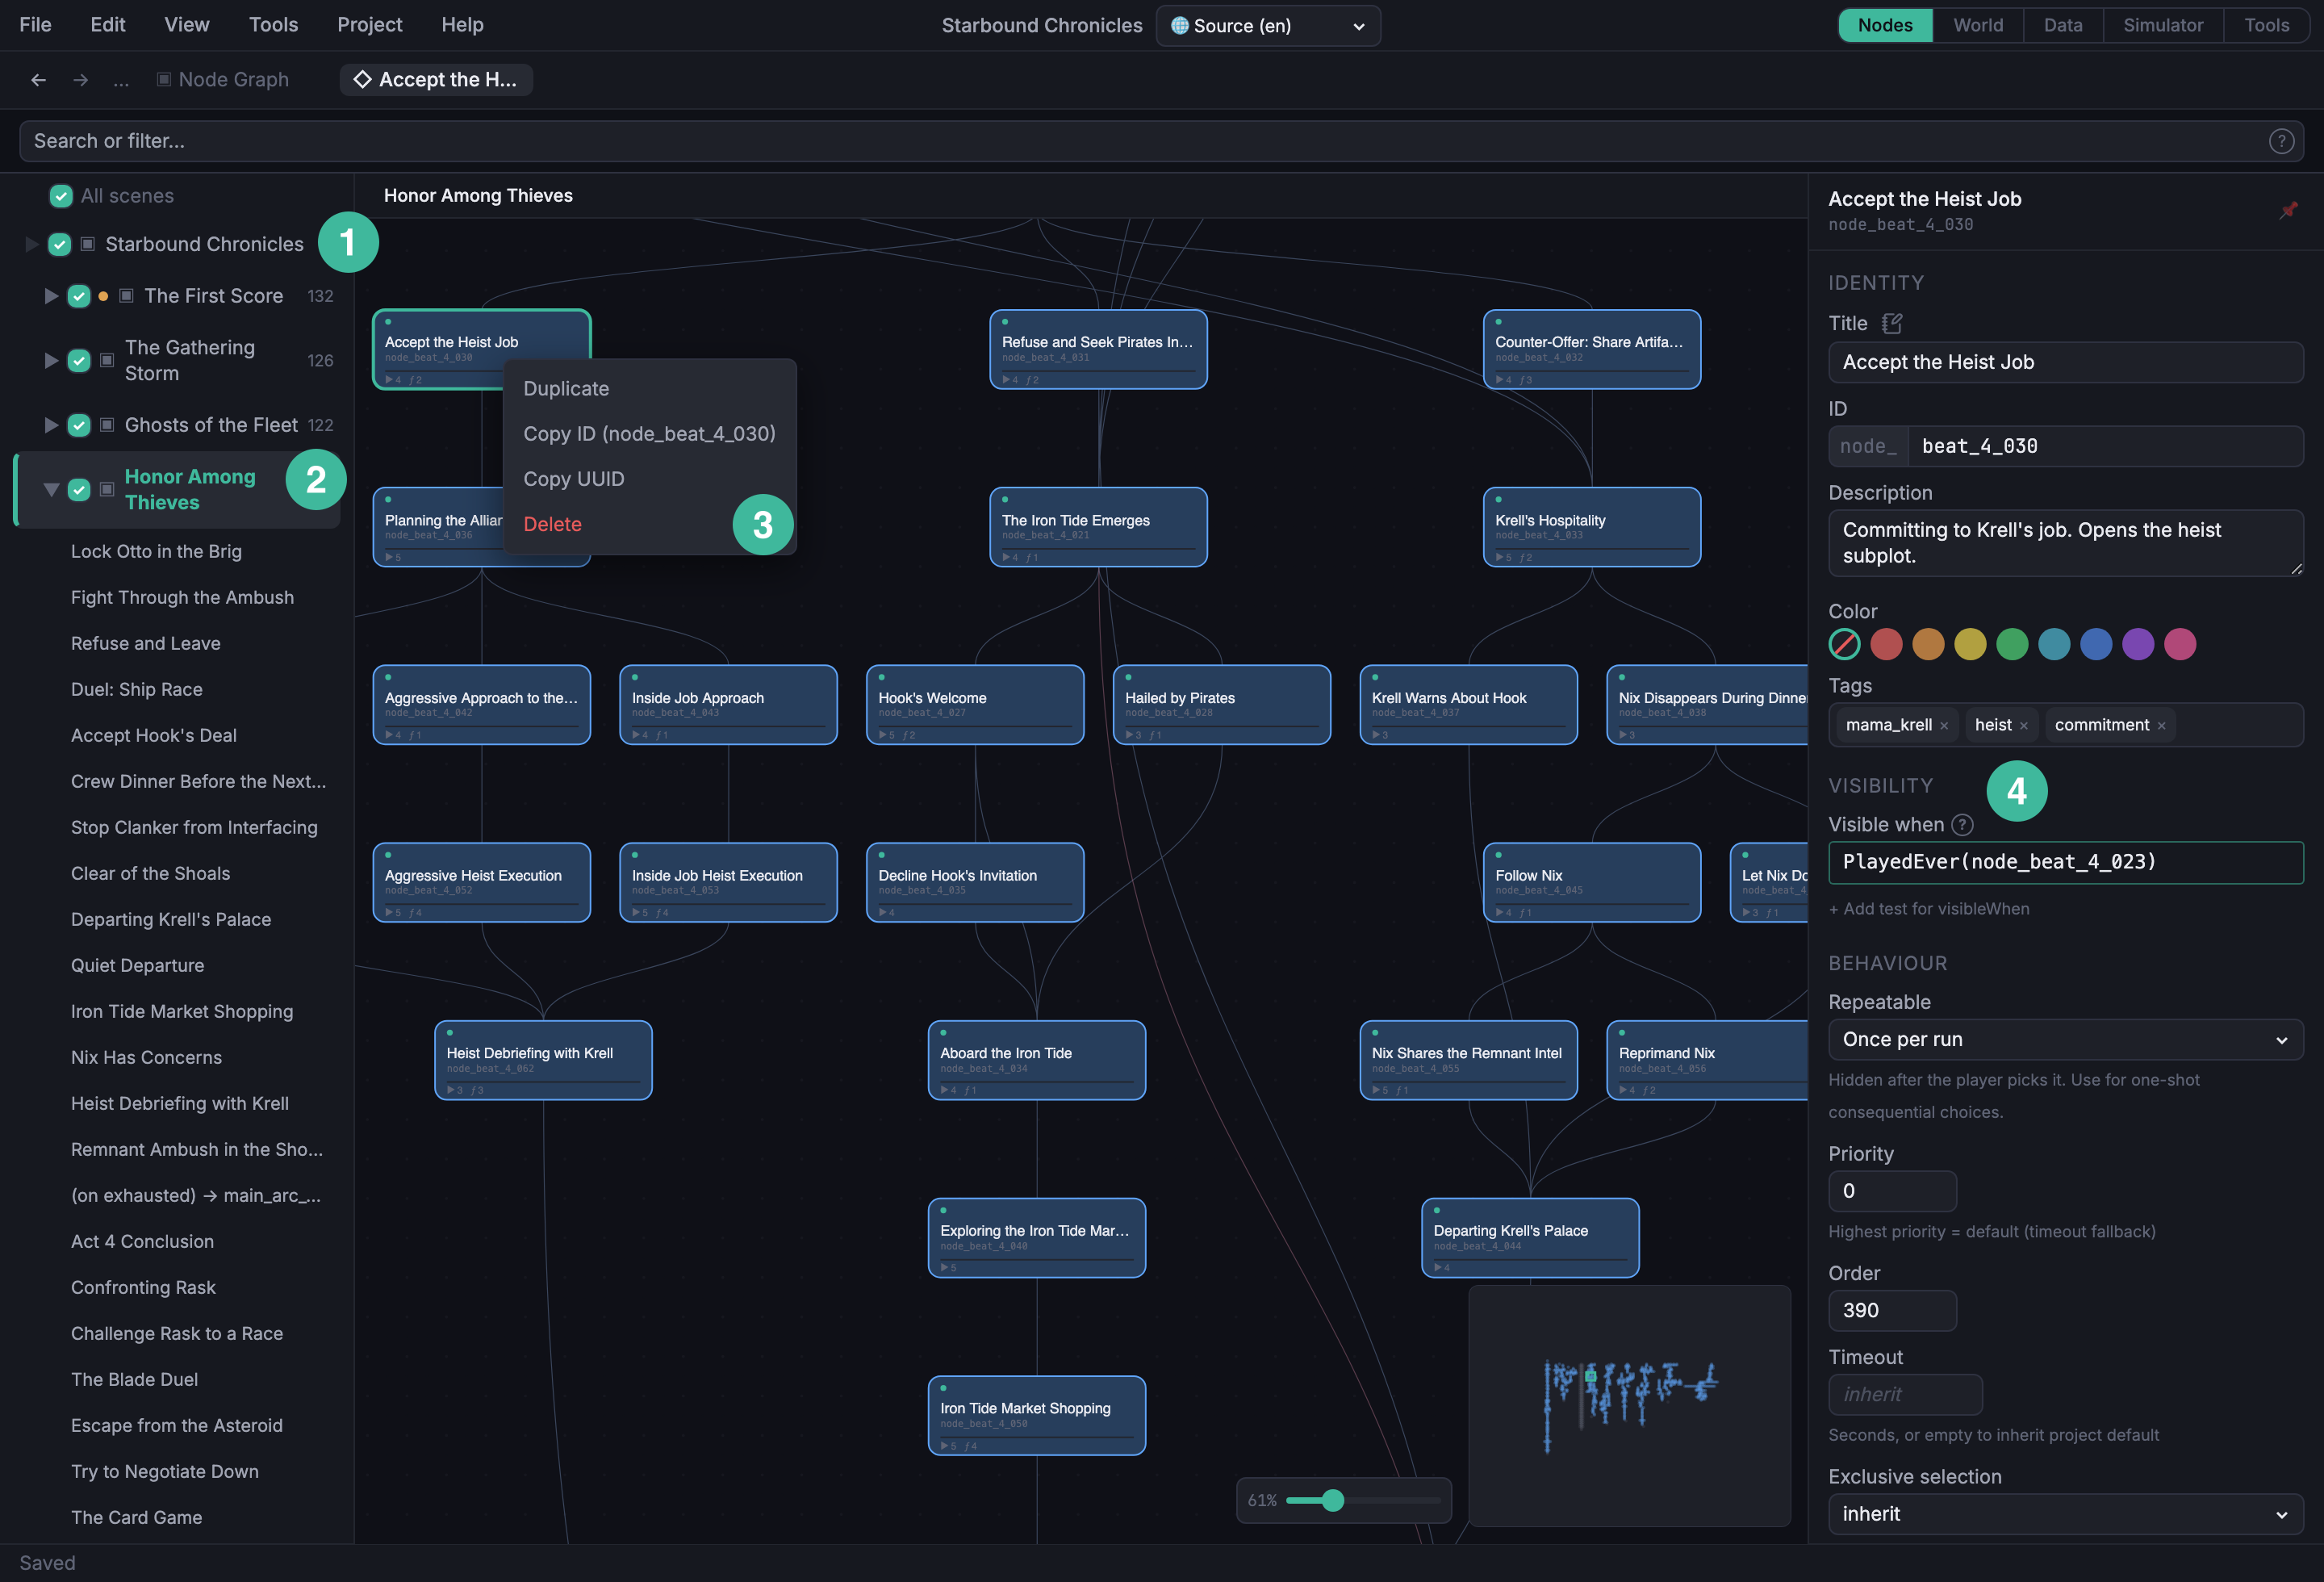
Task: Toggle Starbound Chronicles checkbox
Action: [60, 244]
